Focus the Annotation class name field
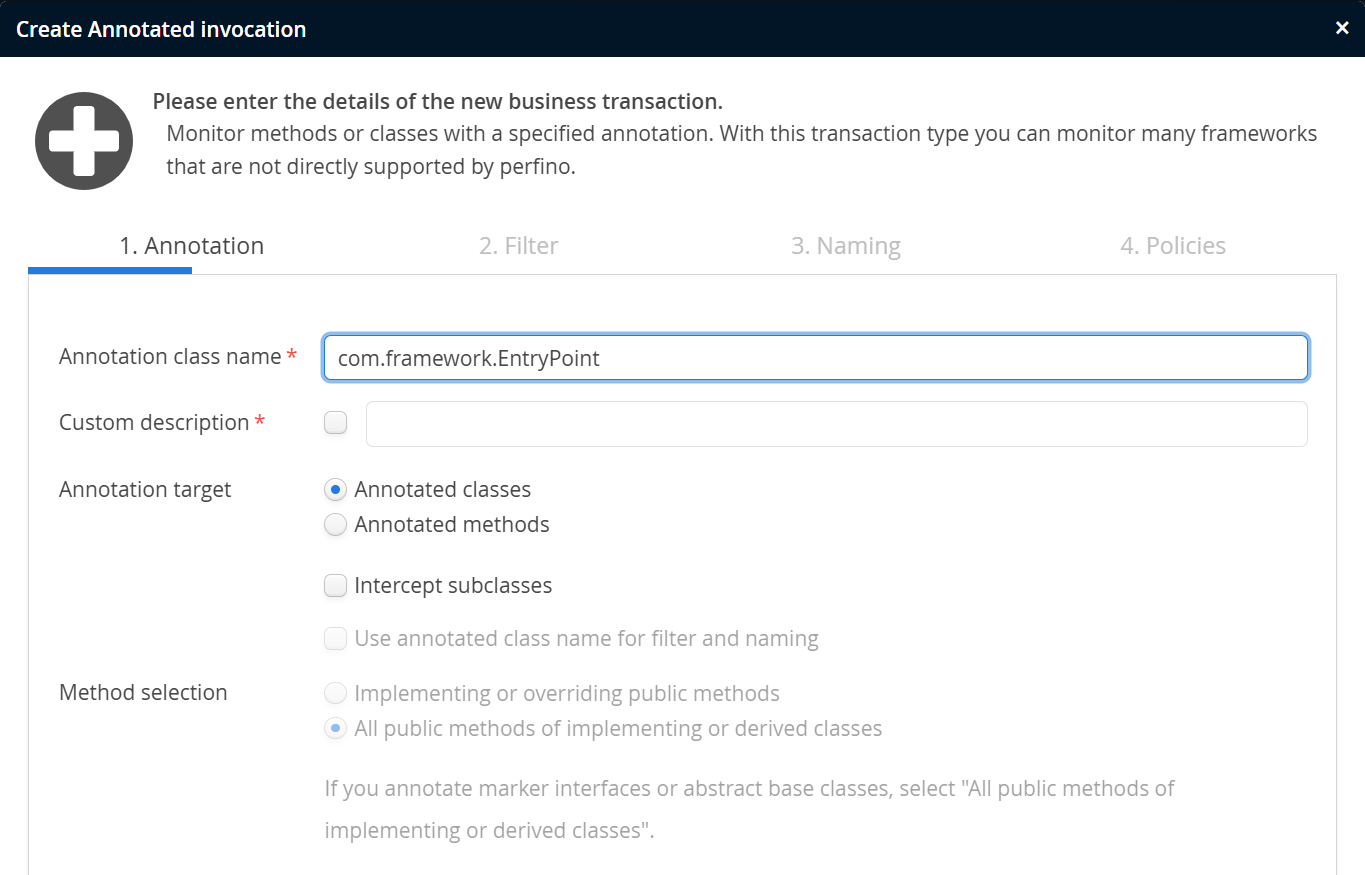 (815, 358)
